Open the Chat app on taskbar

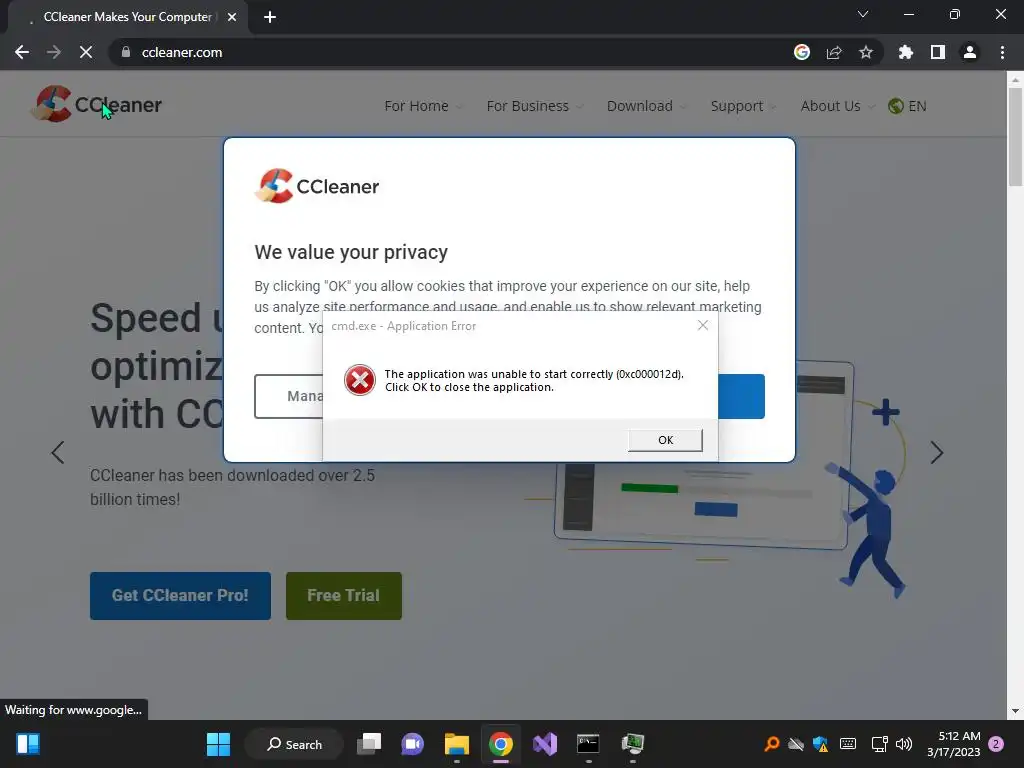coord(413,744)
